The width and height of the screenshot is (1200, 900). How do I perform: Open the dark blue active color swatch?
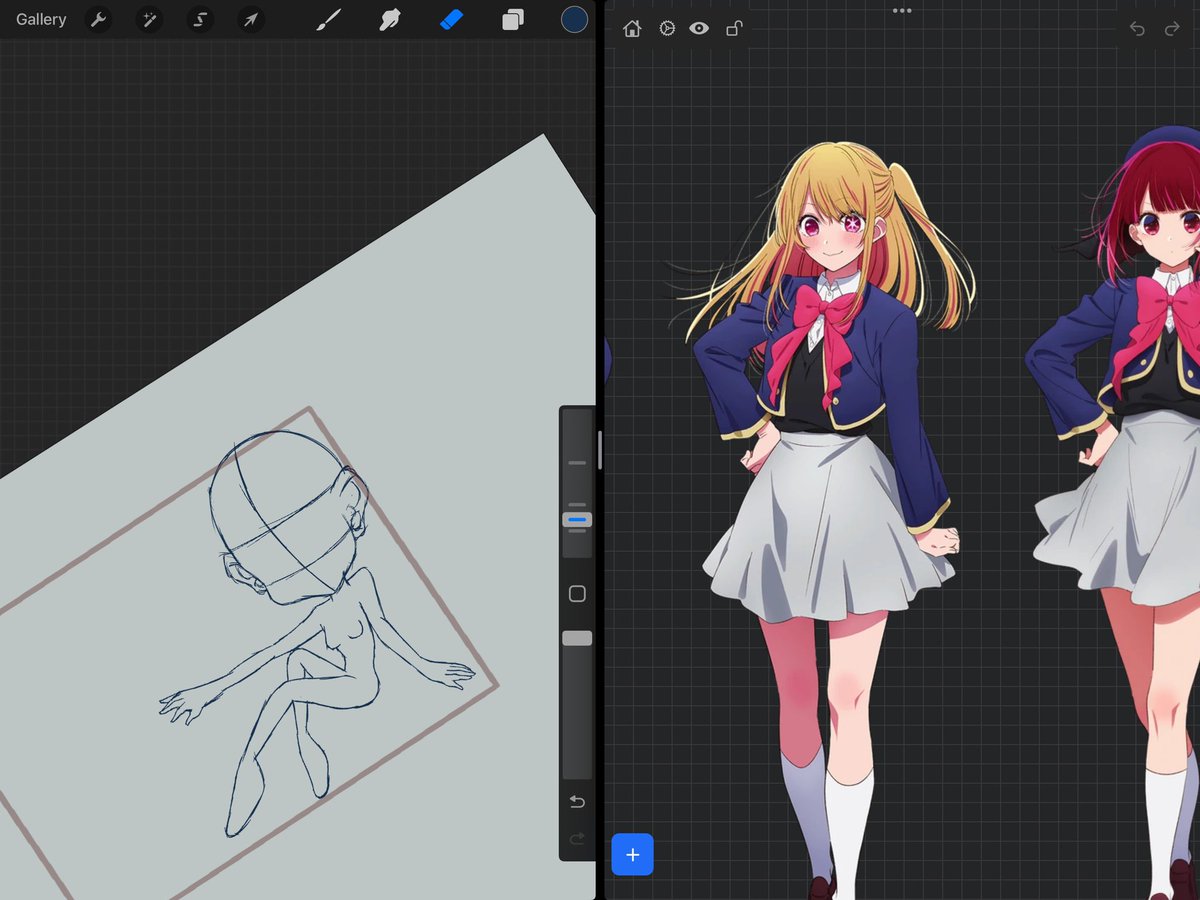[x=574, y=19]
